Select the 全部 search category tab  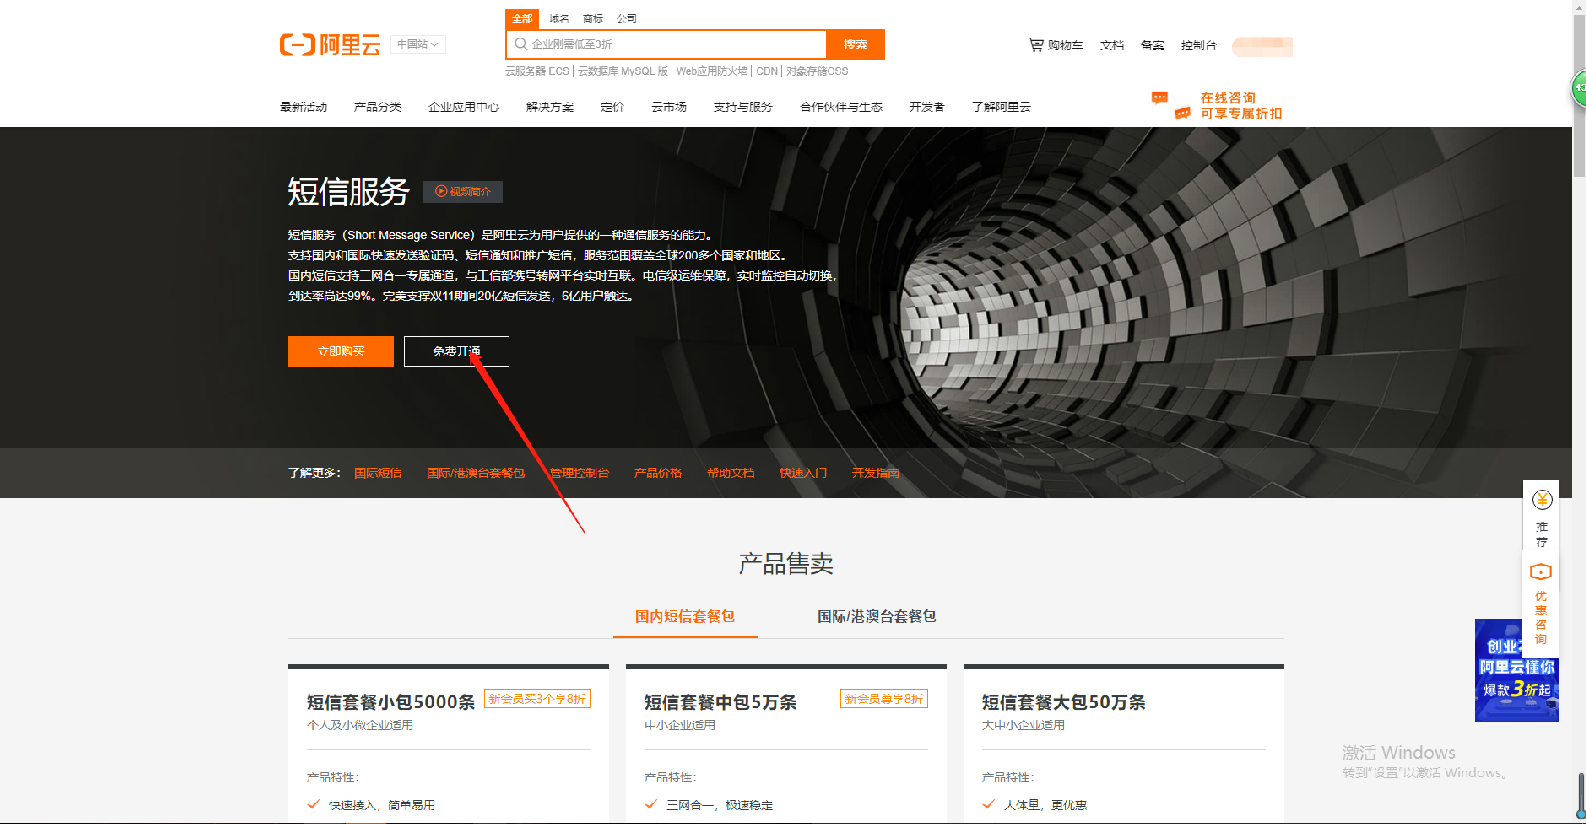pos(522,18)
